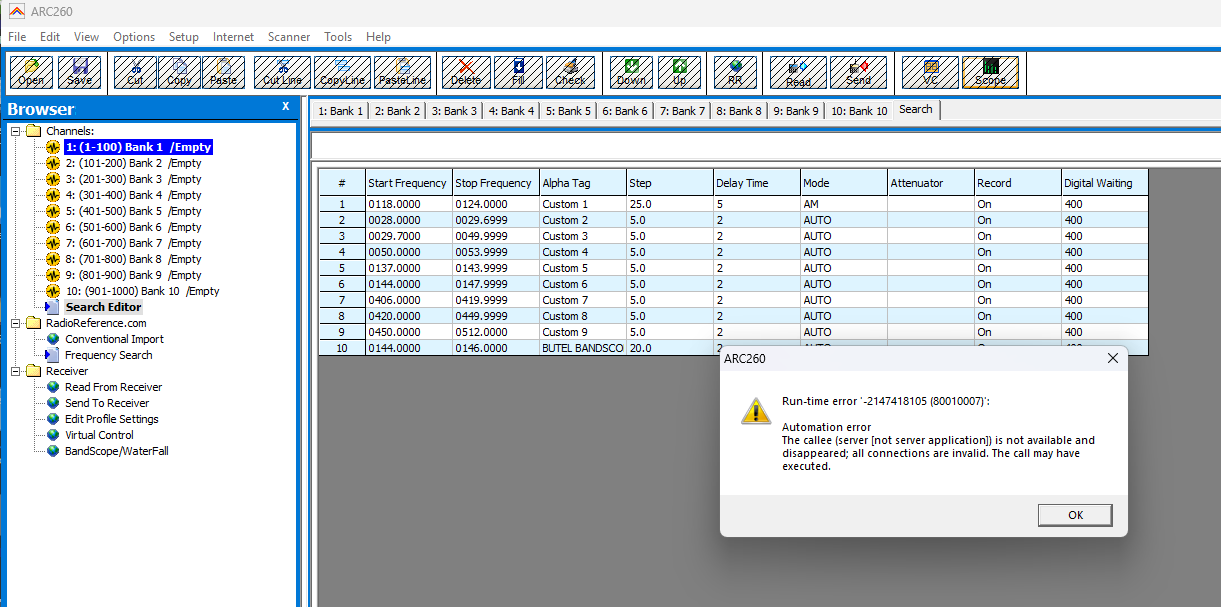Click the Start Frequency column header

(x=408, y=183)
